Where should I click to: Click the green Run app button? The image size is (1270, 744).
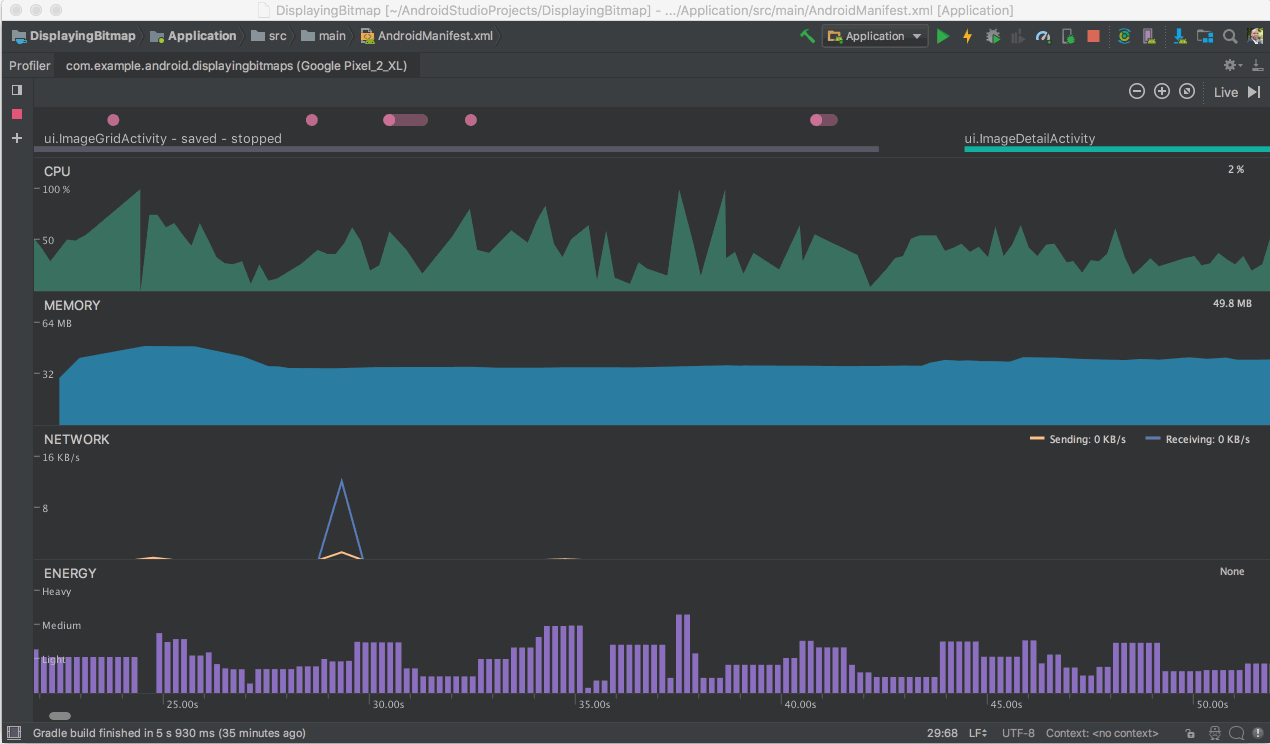point(942,36)
